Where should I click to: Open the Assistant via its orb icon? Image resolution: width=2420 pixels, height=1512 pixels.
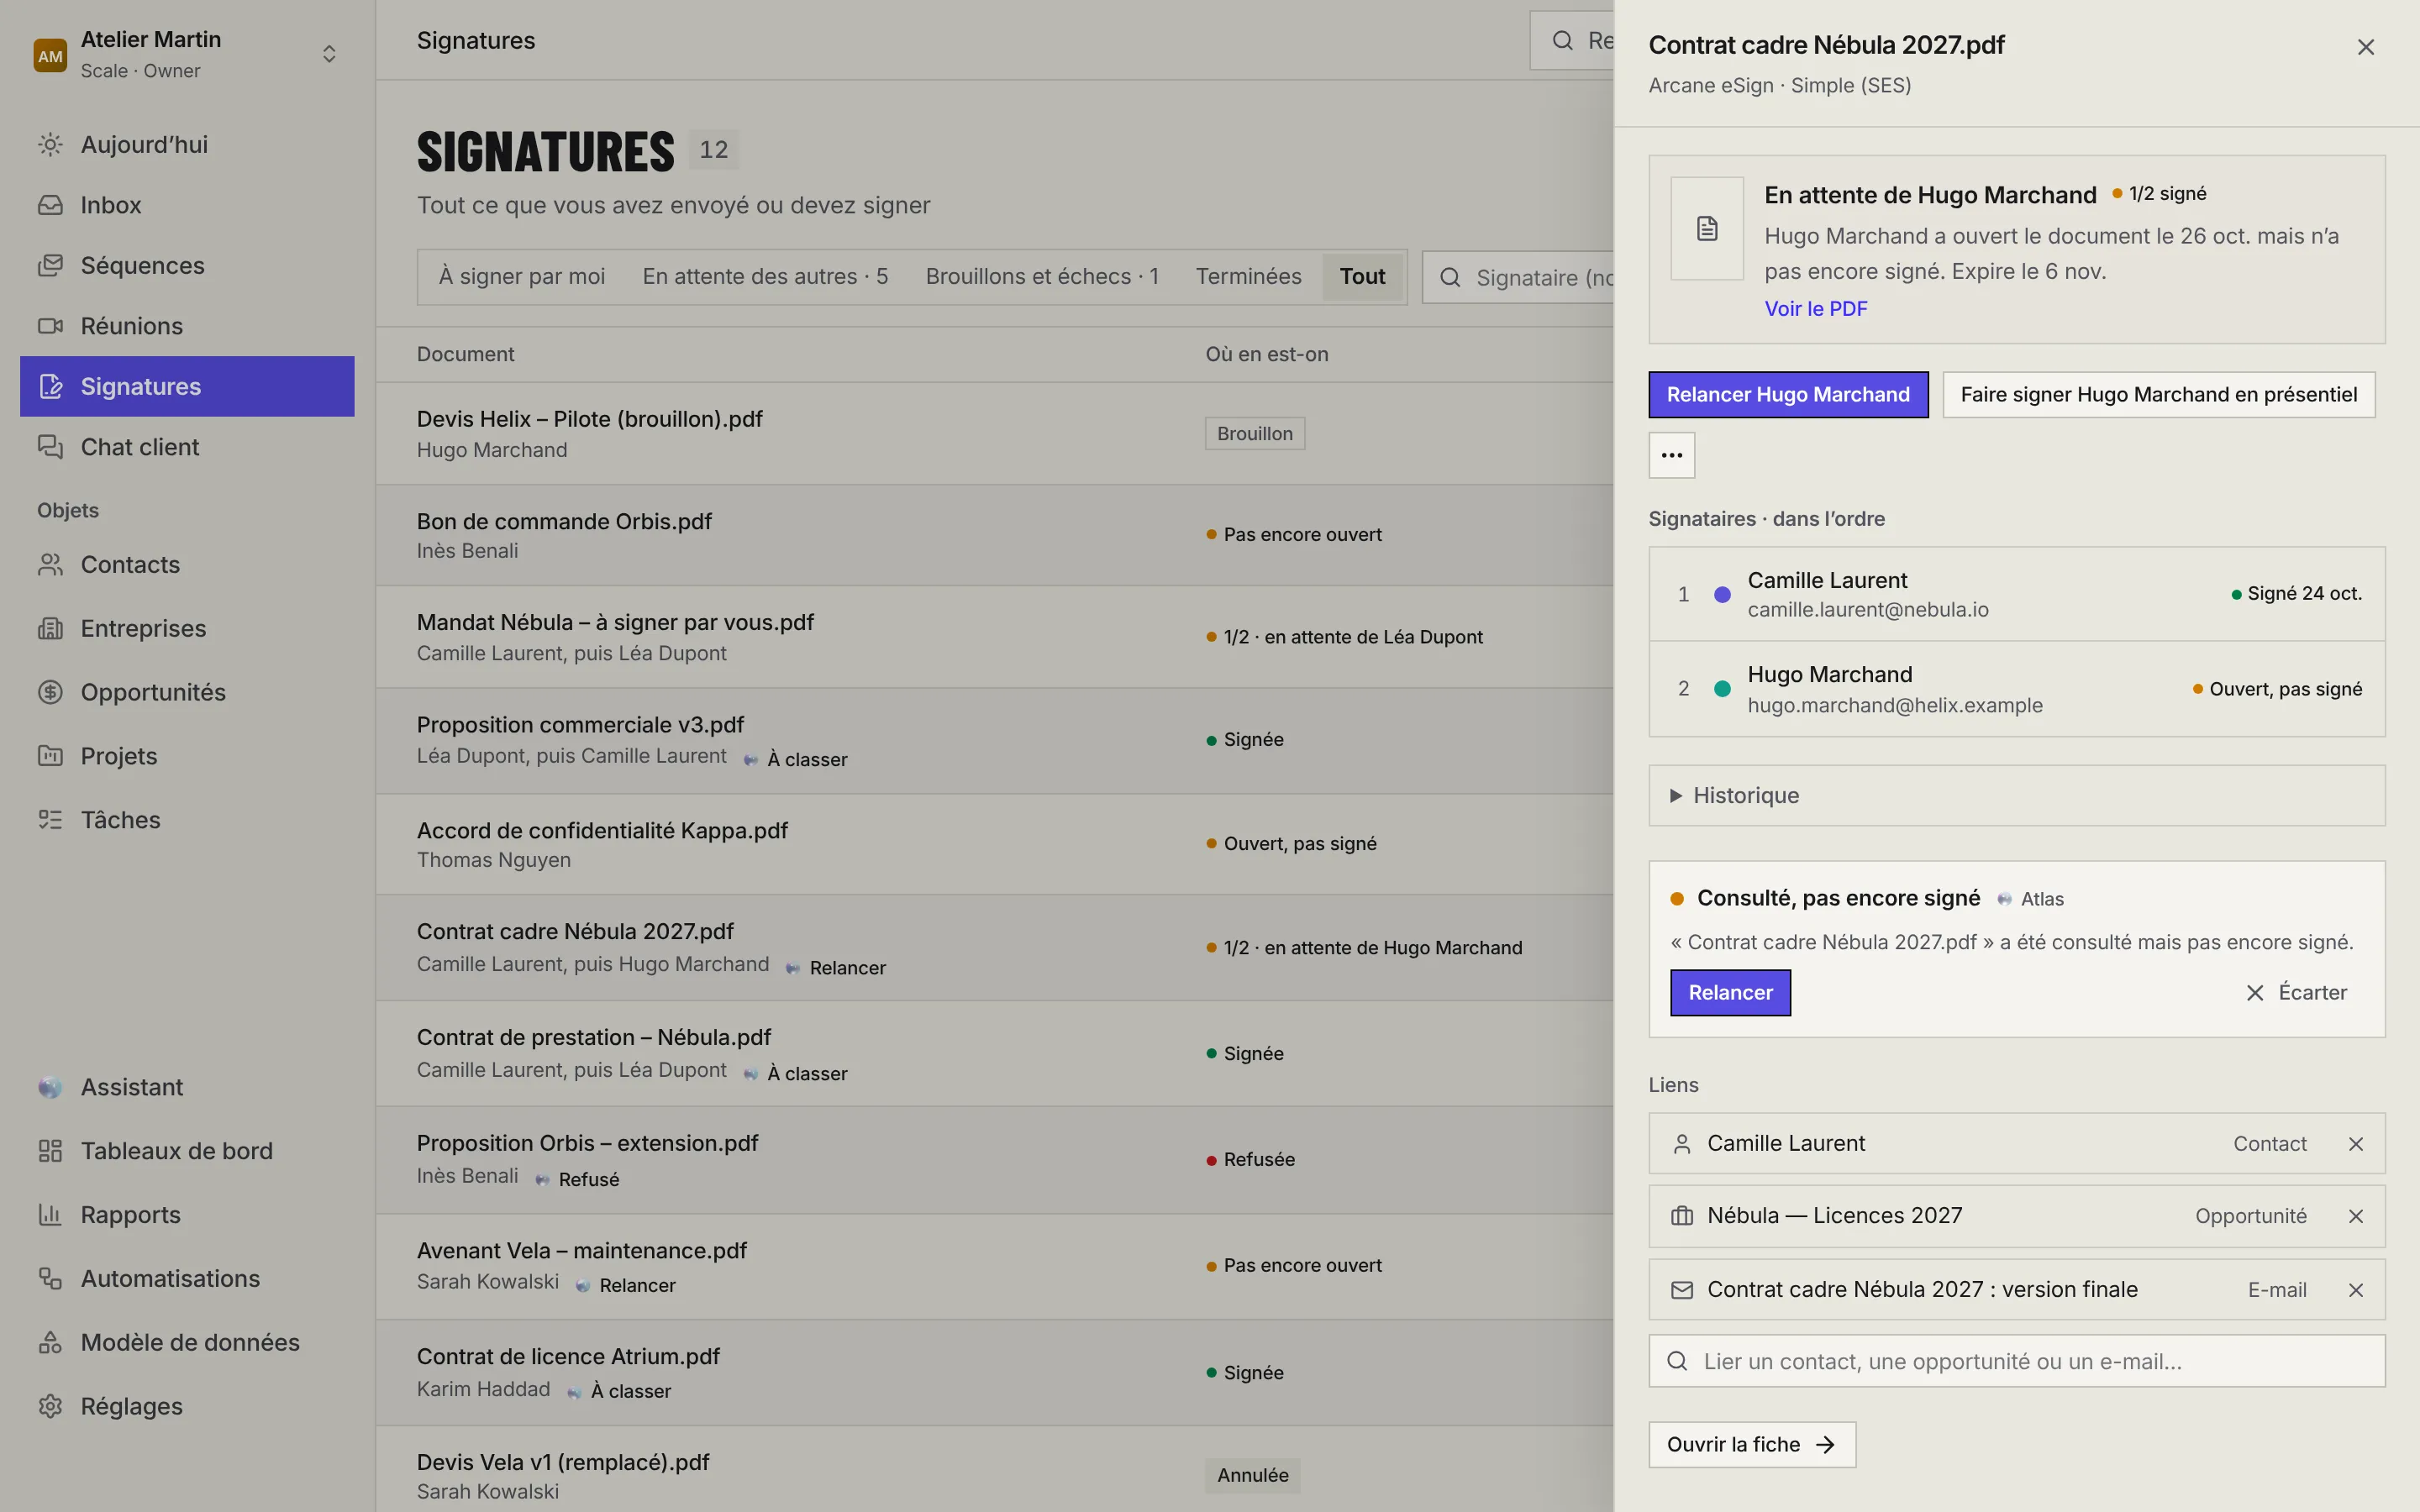coord(50,1087)
